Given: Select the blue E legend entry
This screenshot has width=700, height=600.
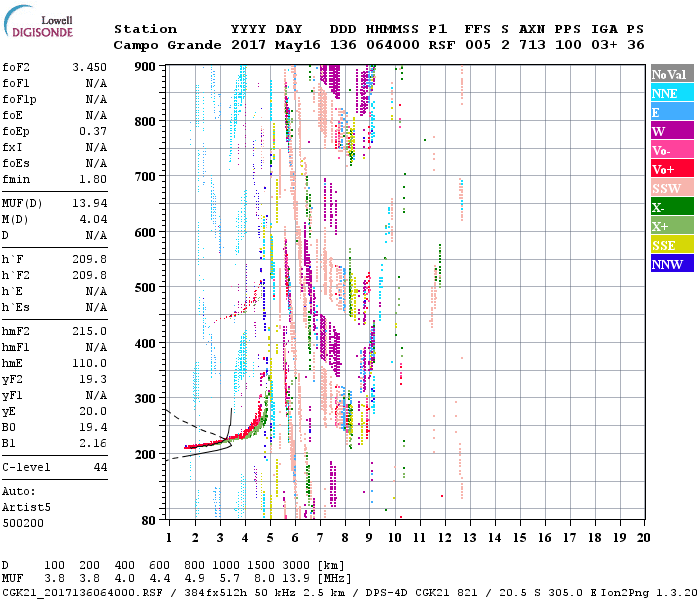Looking at the screenshot, I should tap(671, 112).
